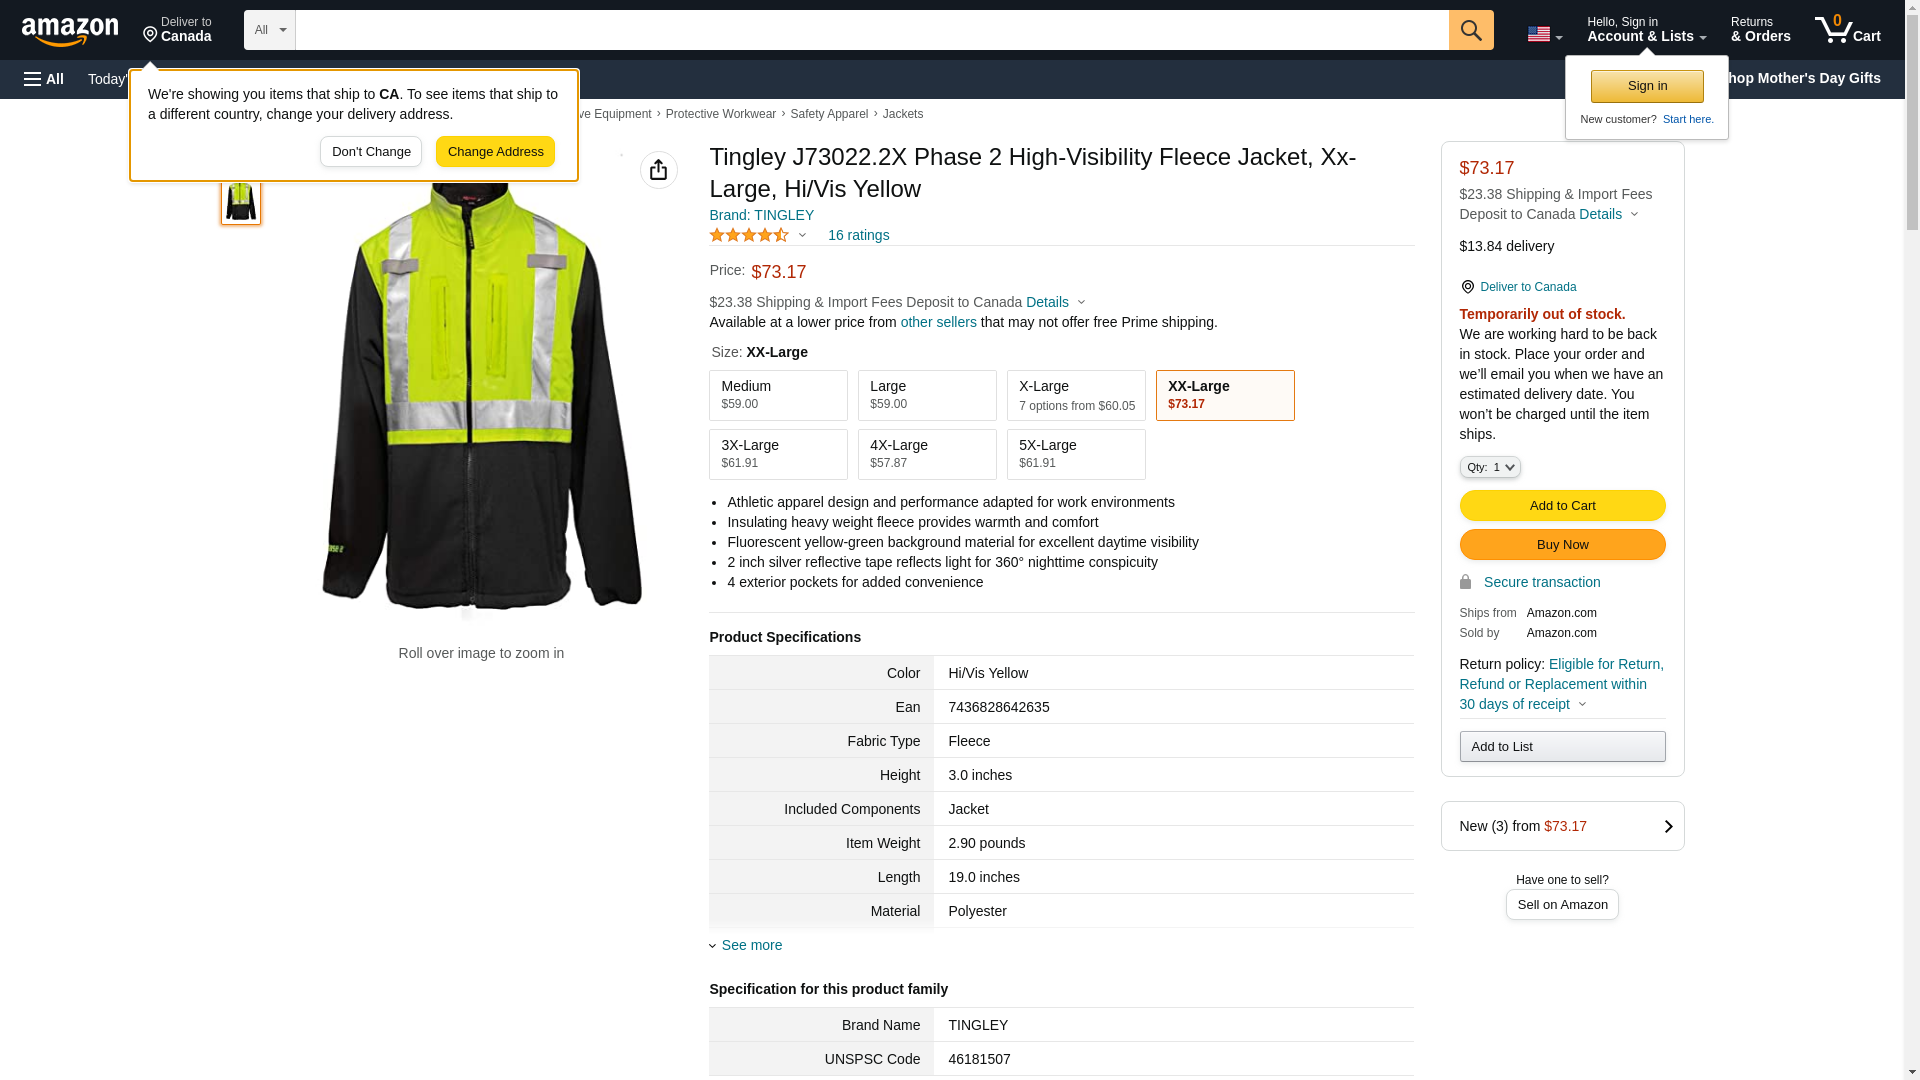Click the jacket thumbnail image
Viewport: 1920px width, 1080px height.
click(241, 201)
